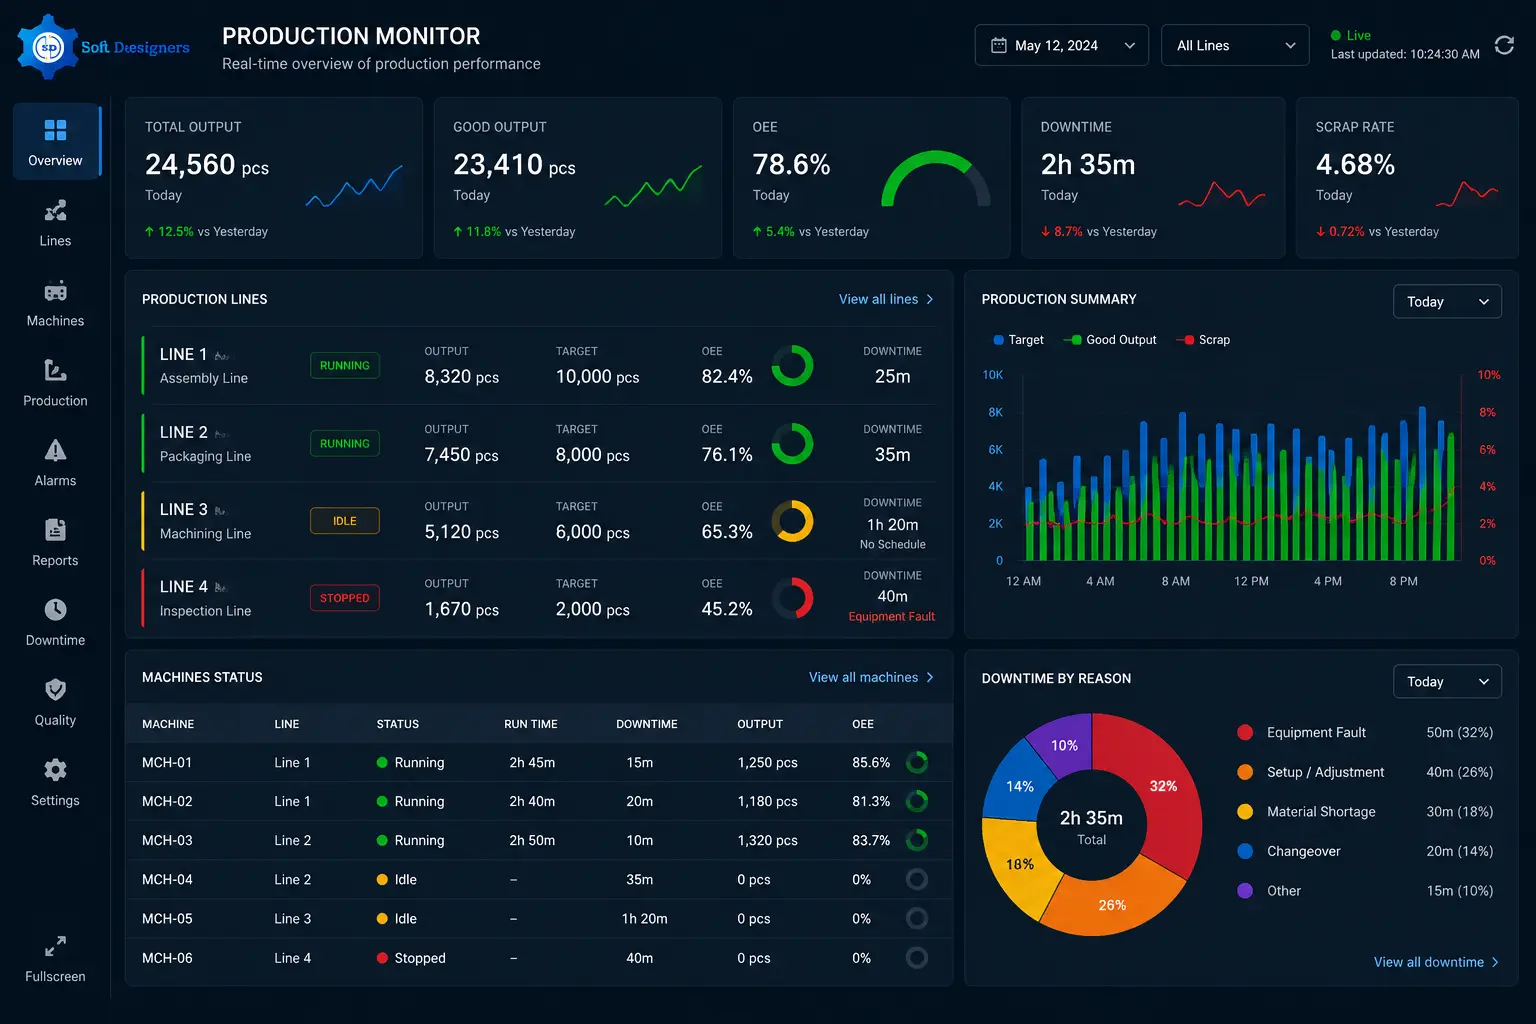This screenshot has width=1536, height=1024.
Task: Click MCH-06 empty OEE ring
Action: [x=916, y=958]
